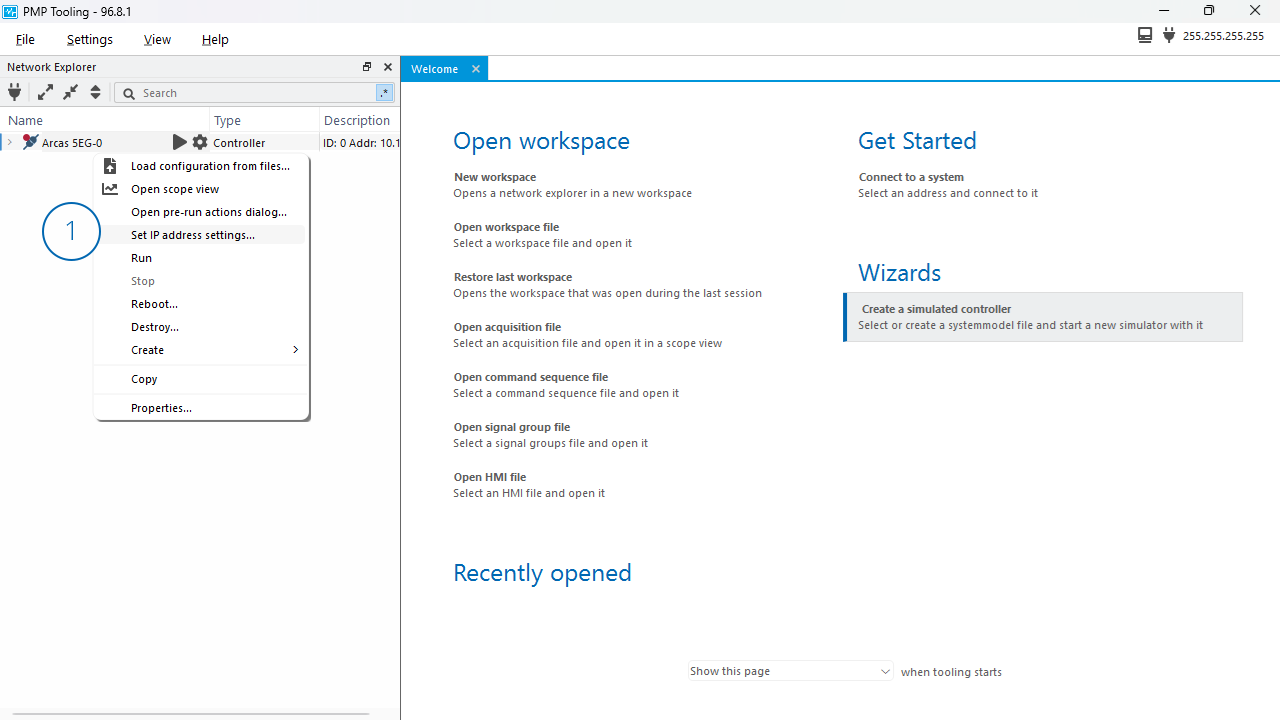Viewport: 1280px width, 720px height.
Task: Click the computer icon in top-right corner
Action: point(1145,36)
